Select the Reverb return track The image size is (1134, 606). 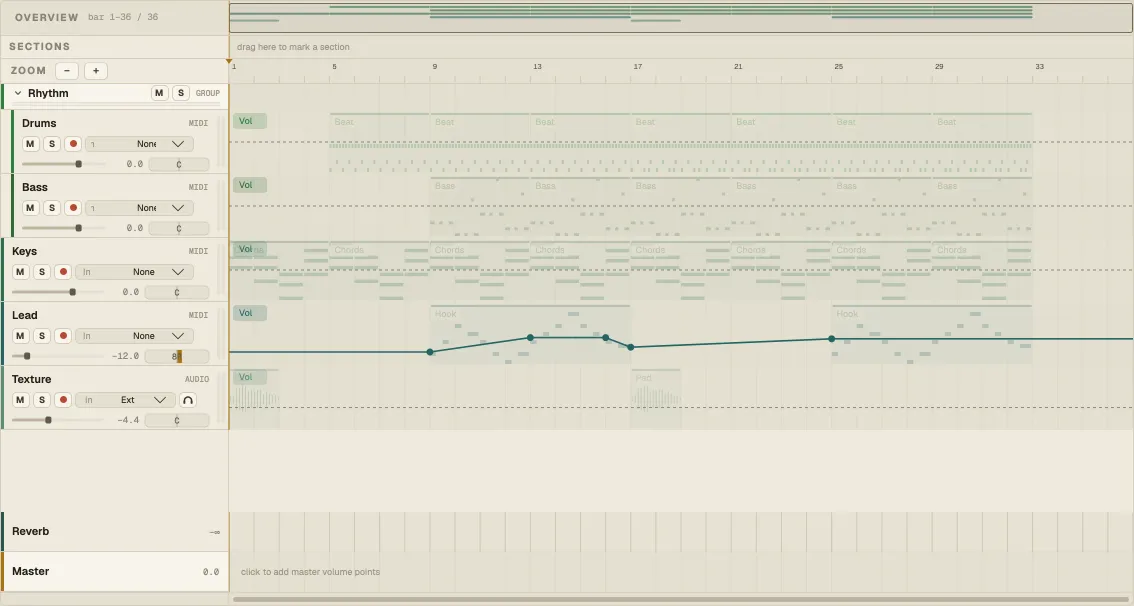point(114,532)
